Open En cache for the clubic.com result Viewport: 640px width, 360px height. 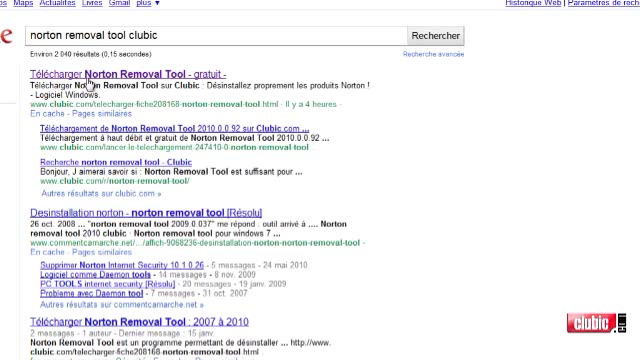47,113
